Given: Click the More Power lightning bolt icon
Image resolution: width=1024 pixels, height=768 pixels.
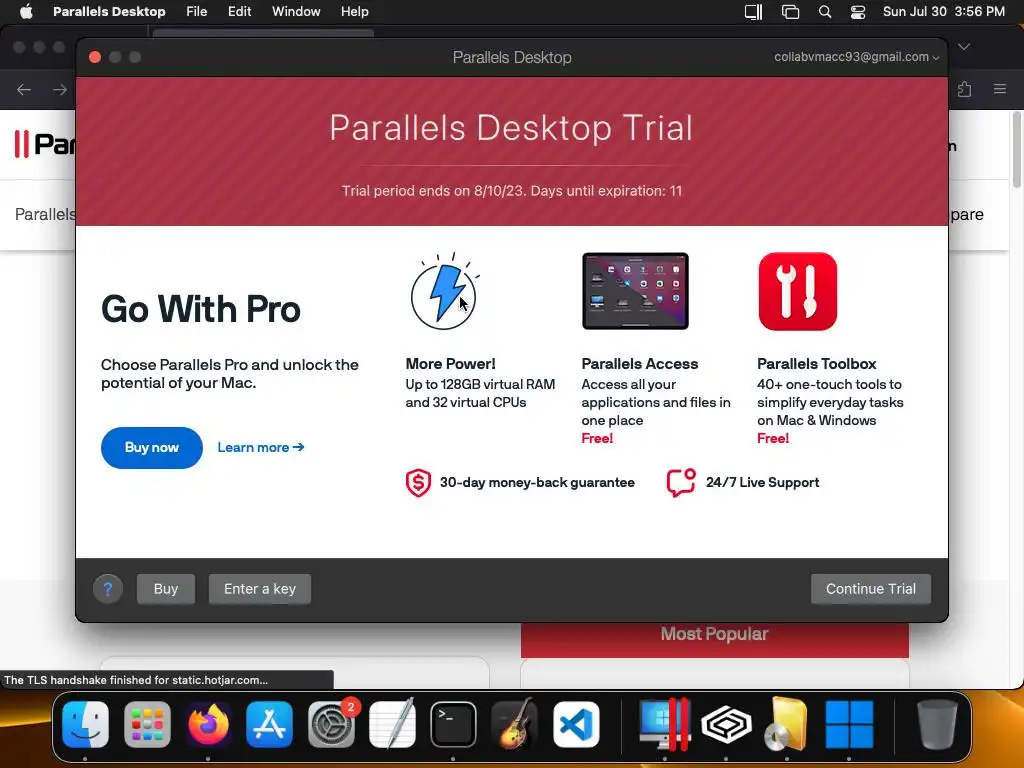Looking at the screenshot, I should [444, 291].
